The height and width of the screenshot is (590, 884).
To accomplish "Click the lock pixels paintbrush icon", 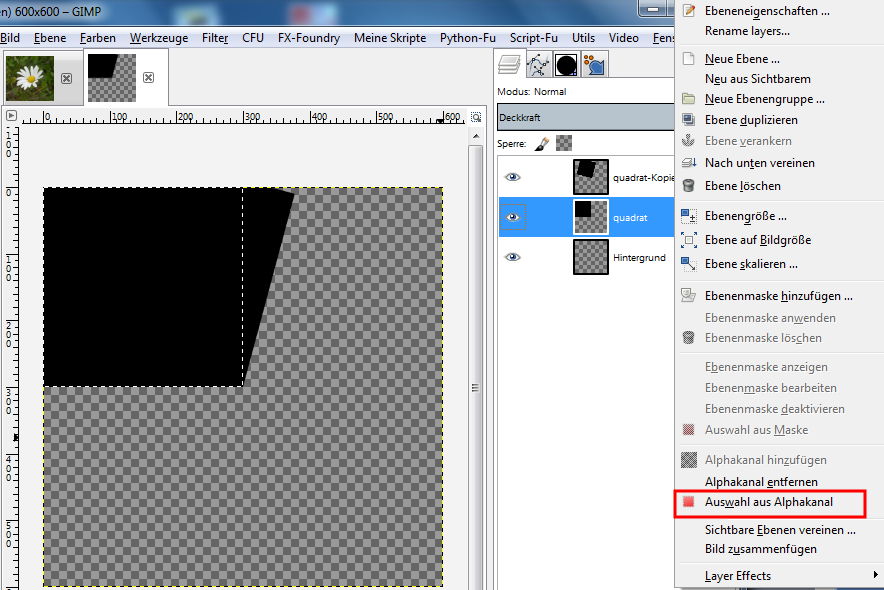I will pos(541,144).
